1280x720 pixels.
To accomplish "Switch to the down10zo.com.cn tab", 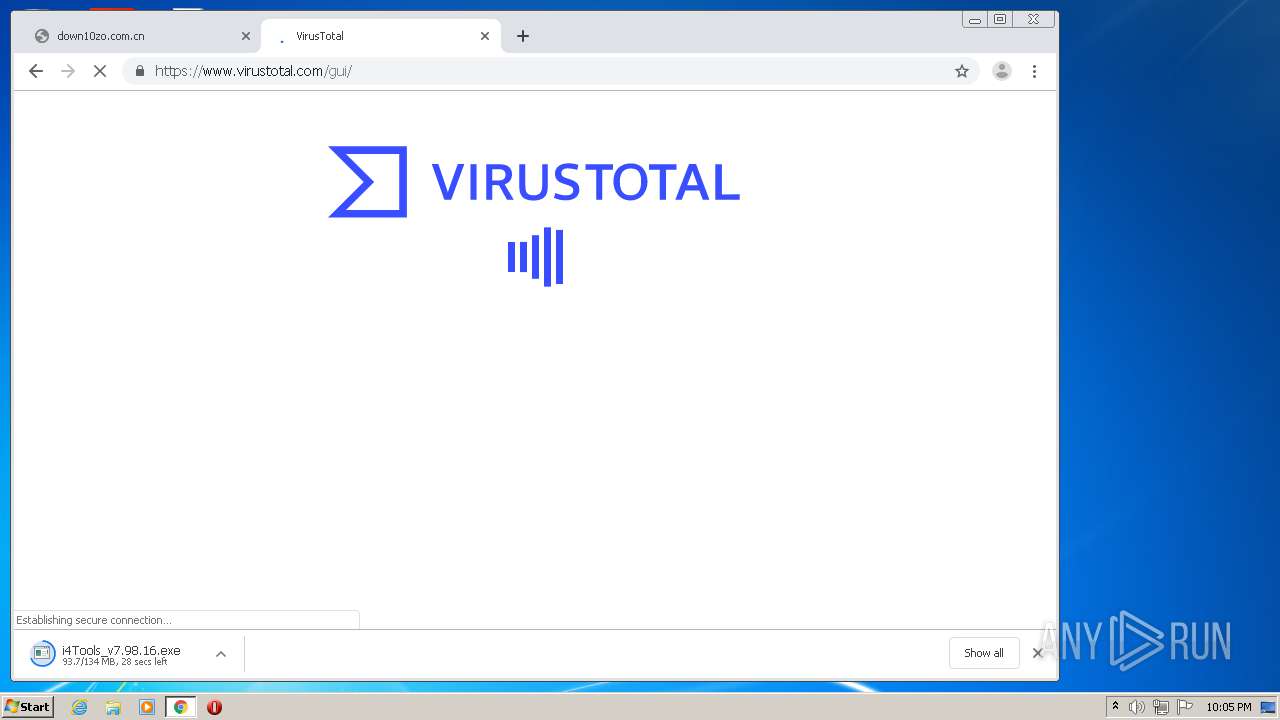I will click(140, 36).
